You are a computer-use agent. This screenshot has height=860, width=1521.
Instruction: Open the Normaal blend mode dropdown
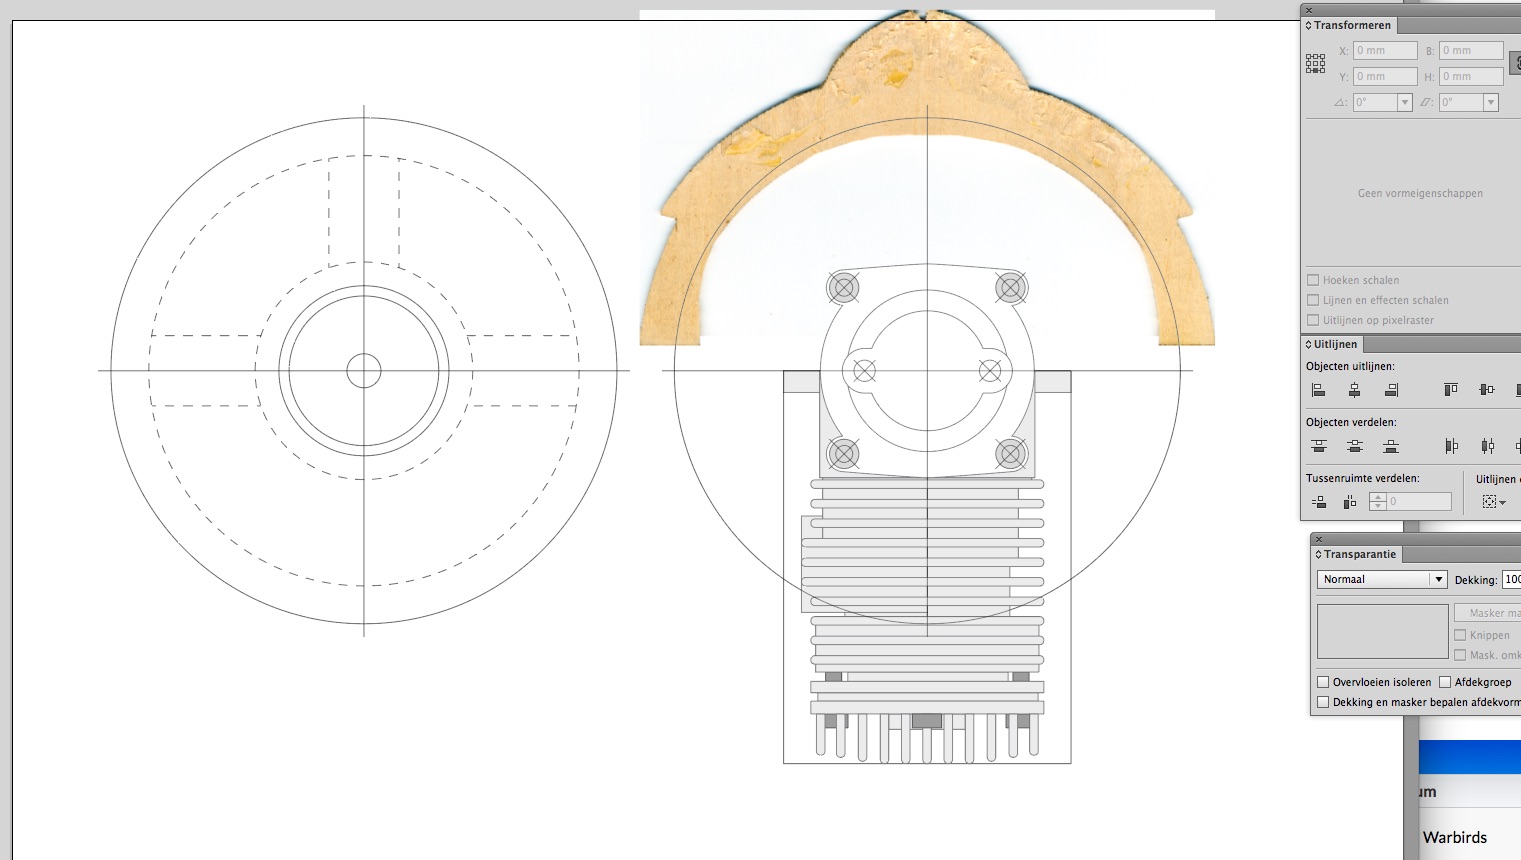(x=1382, y=579)
